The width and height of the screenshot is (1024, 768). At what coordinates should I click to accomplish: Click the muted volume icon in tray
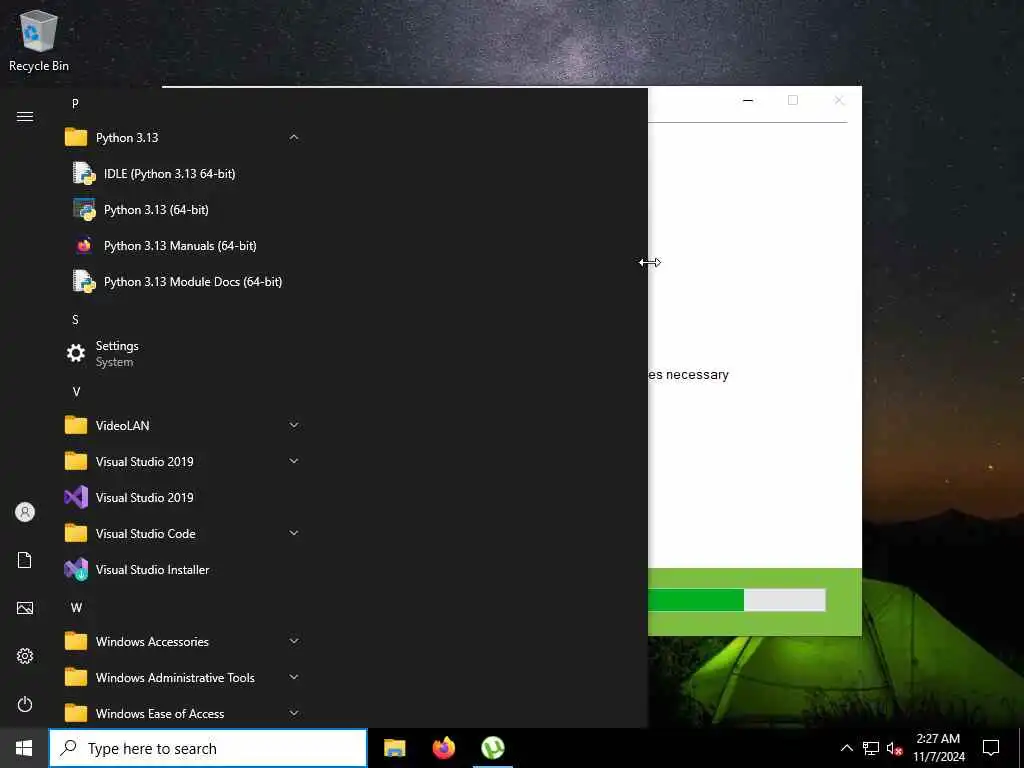point(895,748)
